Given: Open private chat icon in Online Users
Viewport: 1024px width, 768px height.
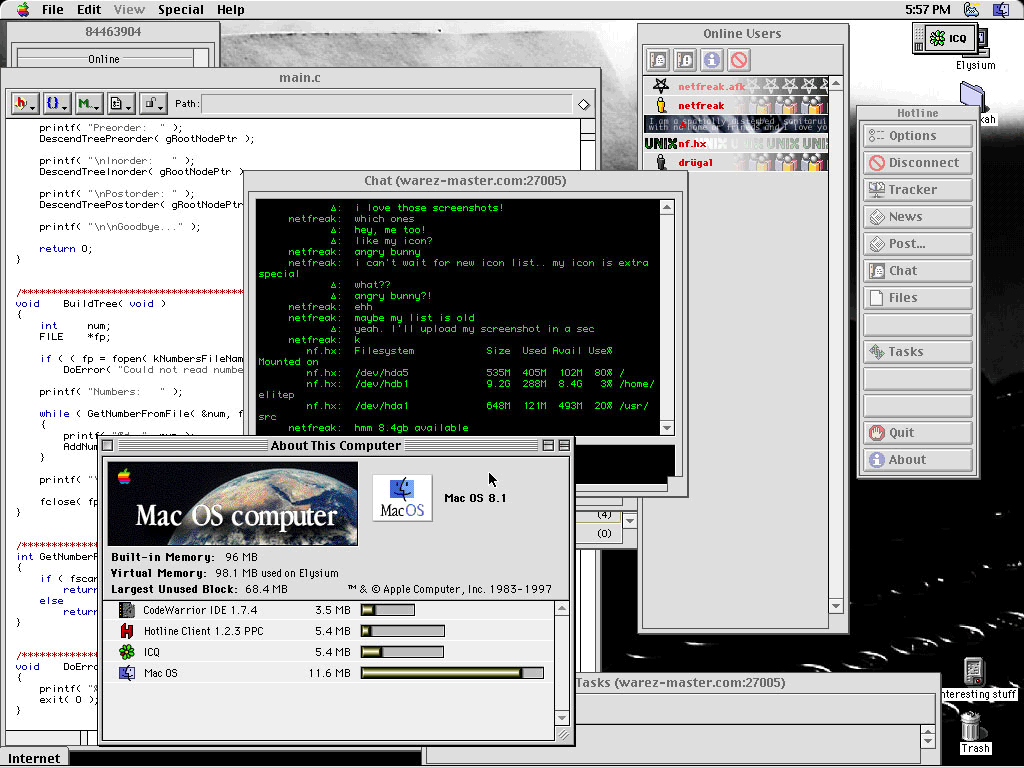Looking at the screenshot, I should pyautogui.click(x=658, y=60).
